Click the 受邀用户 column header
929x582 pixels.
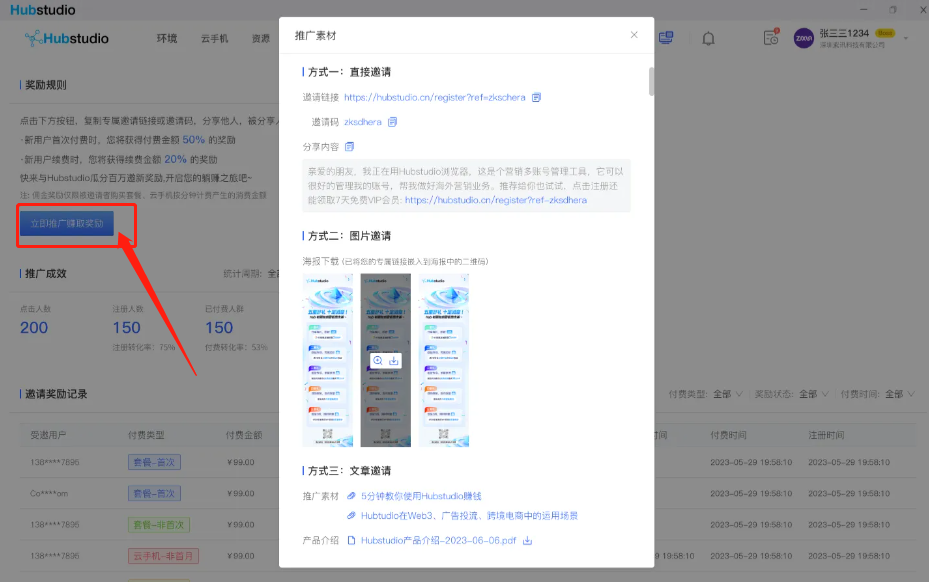(x=49, y=435)
